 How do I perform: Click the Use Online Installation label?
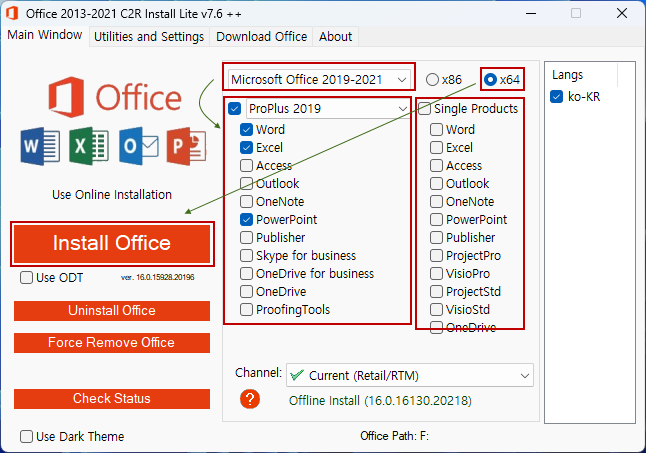[112, 194]
